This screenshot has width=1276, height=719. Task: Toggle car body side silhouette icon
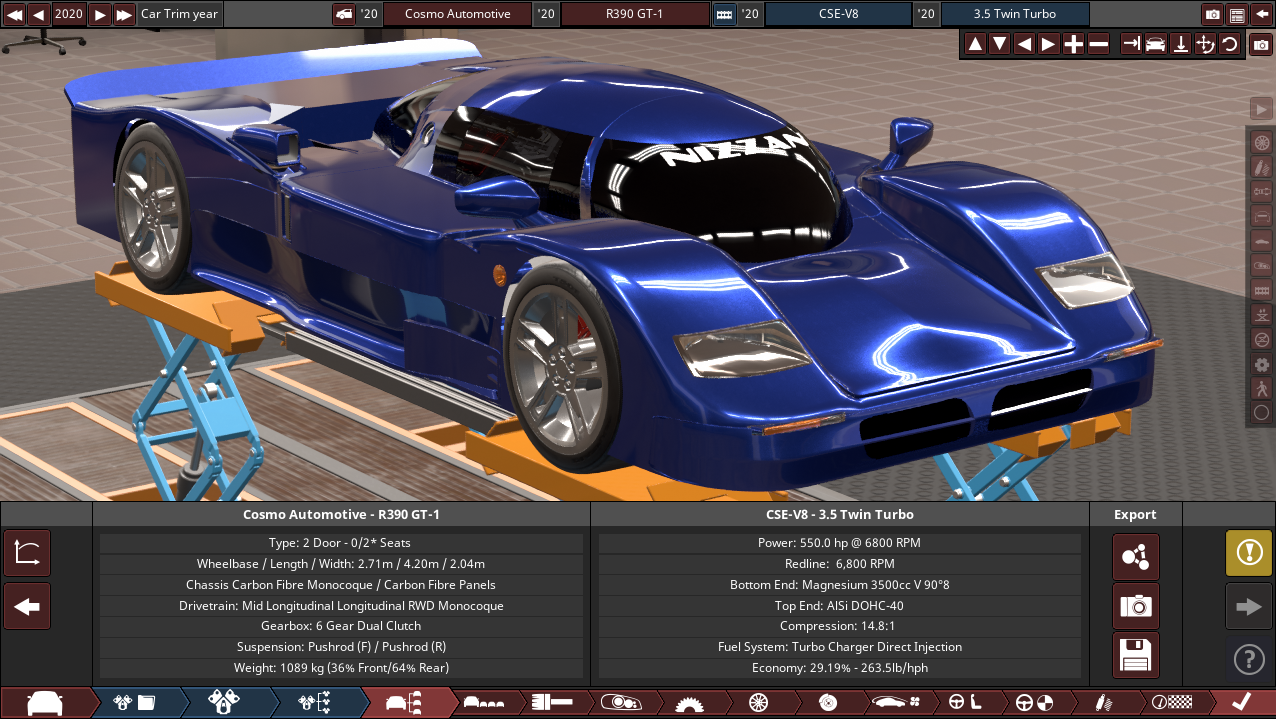[x=1261, y=241]
